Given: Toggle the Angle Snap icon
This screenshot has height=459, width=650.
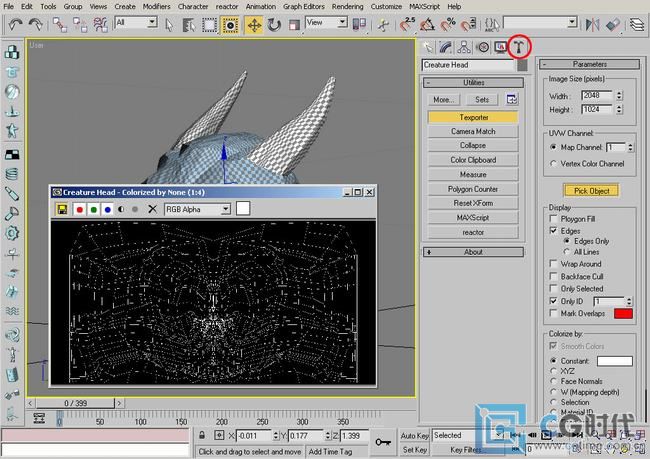Looking at the screenshot, I should 427,25.
